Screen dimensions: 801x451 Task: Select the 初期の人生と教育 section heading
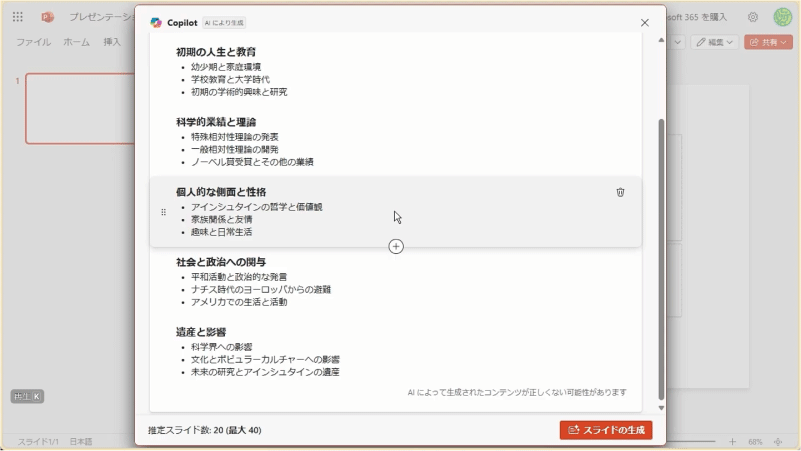[216, 52]
